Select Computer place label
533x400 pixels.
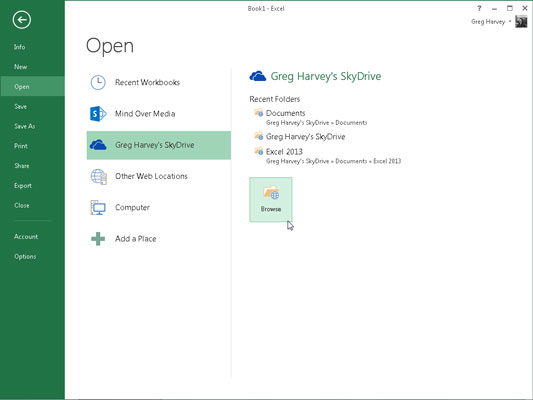pyautogui.click(x=132, y=207)
